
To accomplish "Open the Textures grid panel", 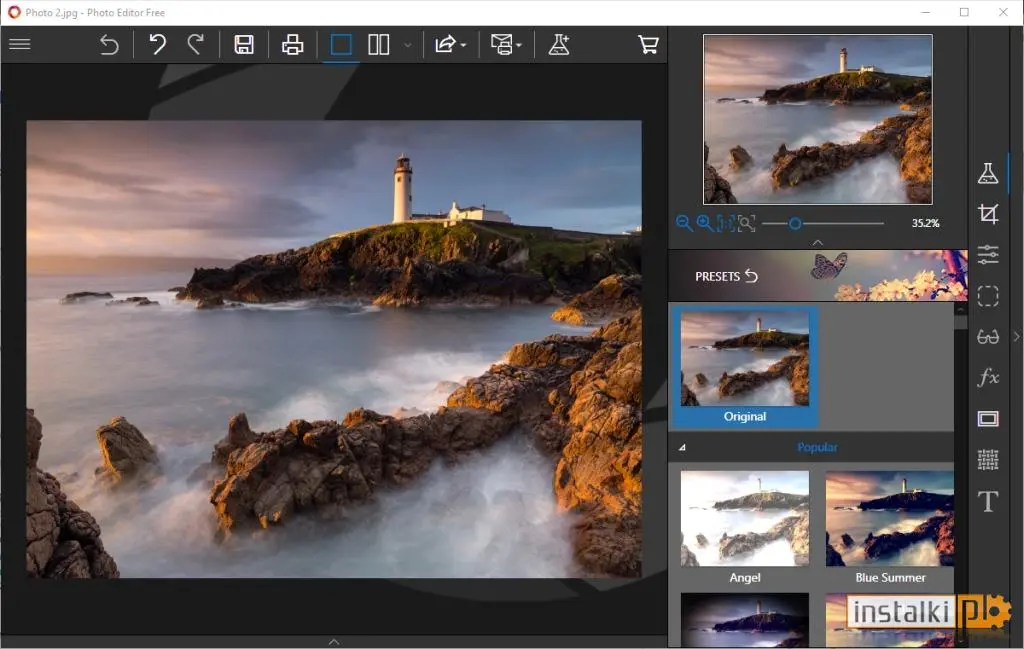I will 987,460.
